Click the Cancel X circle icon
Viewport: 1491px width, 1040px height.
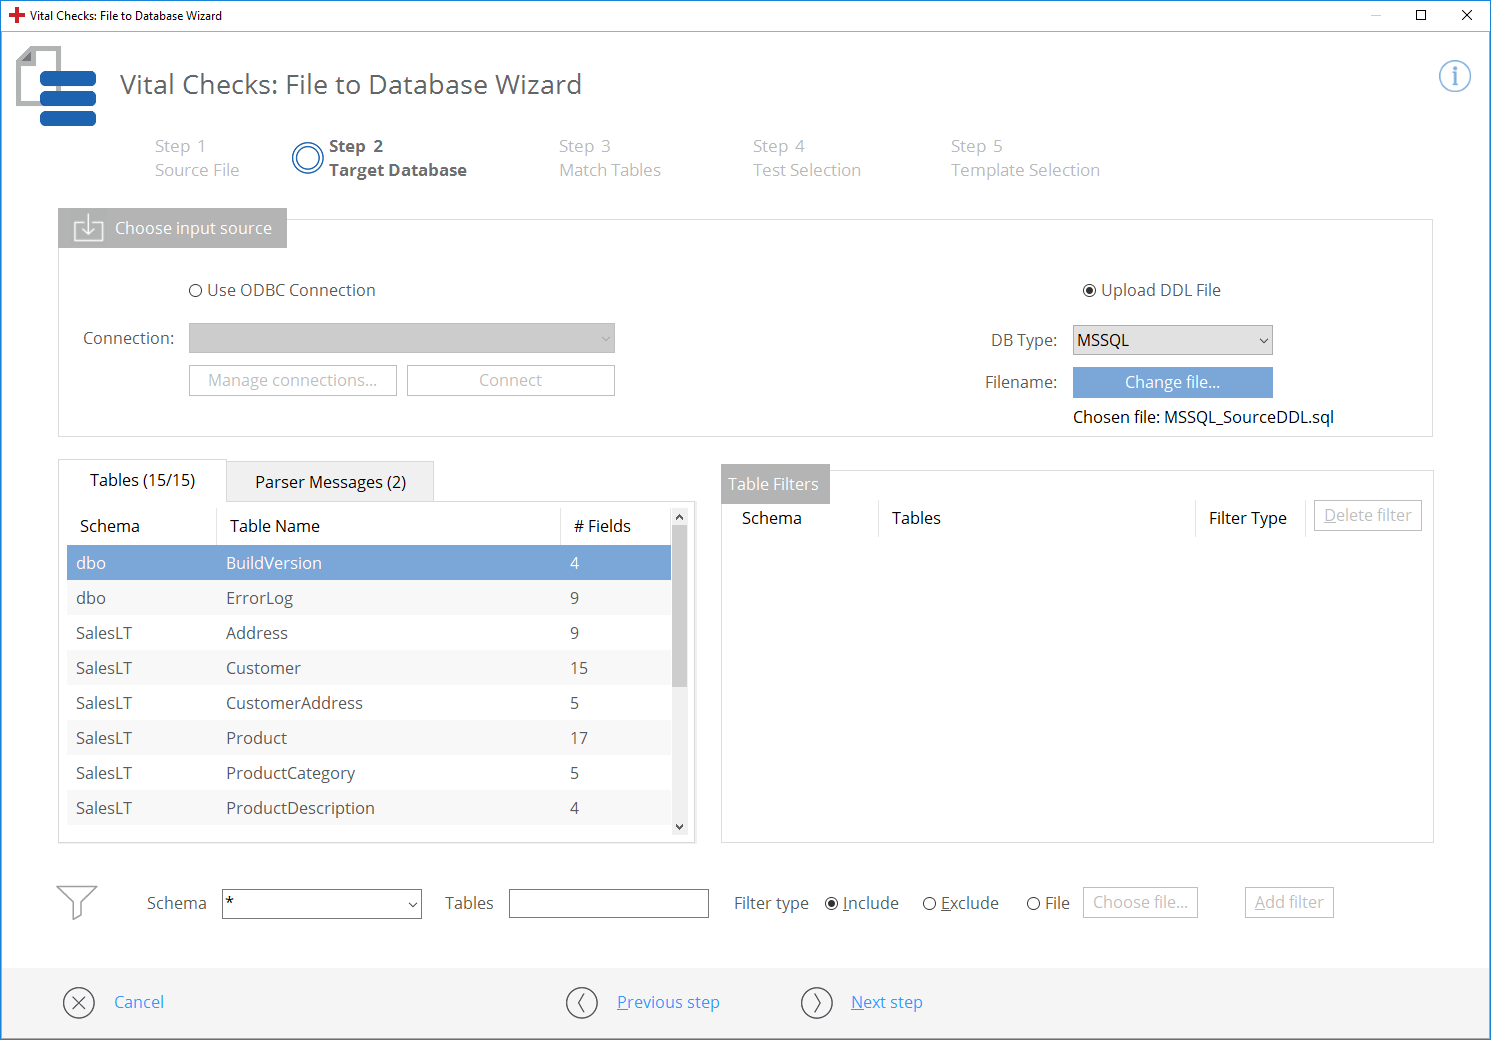click(x=79, y=1002)
